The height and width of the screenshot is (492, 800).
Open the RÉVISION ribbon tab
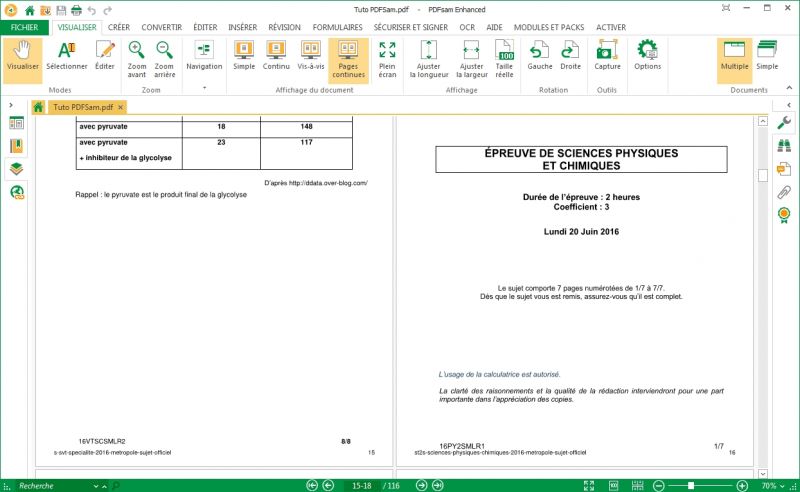click(284, 27)
